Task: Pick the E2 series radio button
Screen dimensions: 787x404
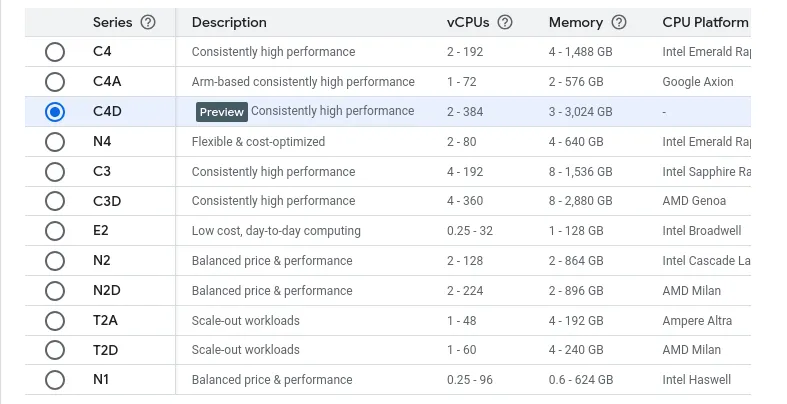Action: click(55, 231)
